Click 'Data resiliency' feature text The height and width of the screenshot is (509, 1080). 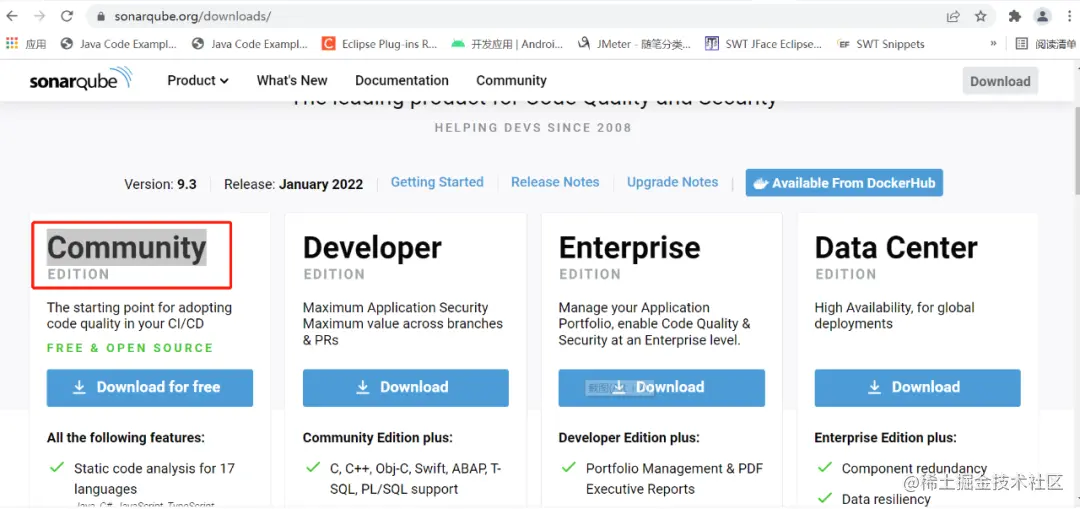click(x=886, y=499)
